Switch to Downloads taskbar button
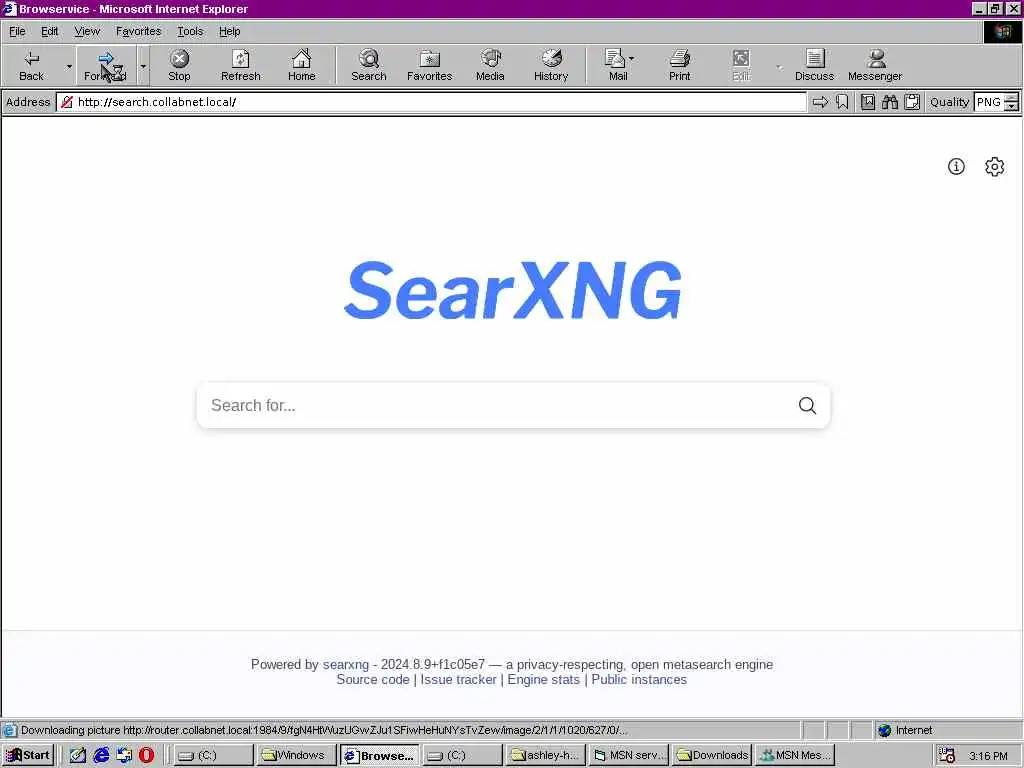Image resolution: width=1024 pixels, height=768 pixels. pos(712,756)
